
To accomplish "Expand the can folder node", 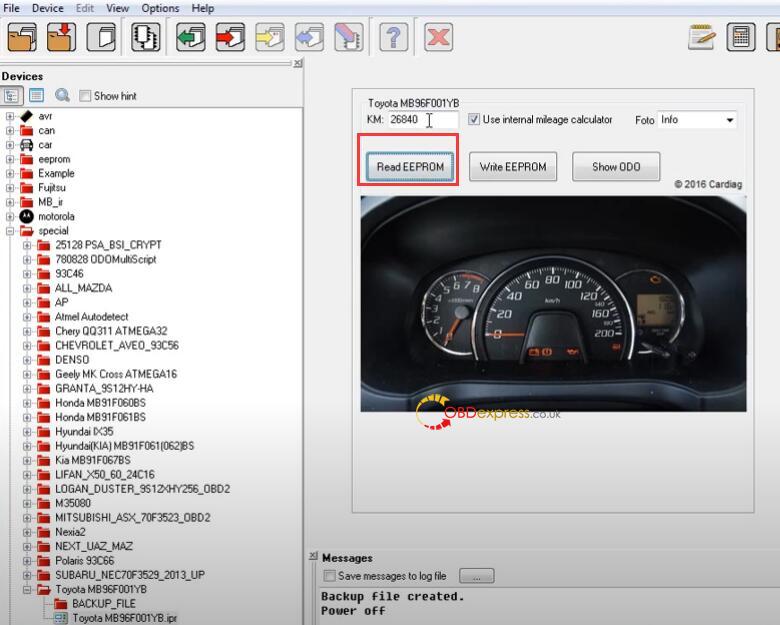I will 9,130.
